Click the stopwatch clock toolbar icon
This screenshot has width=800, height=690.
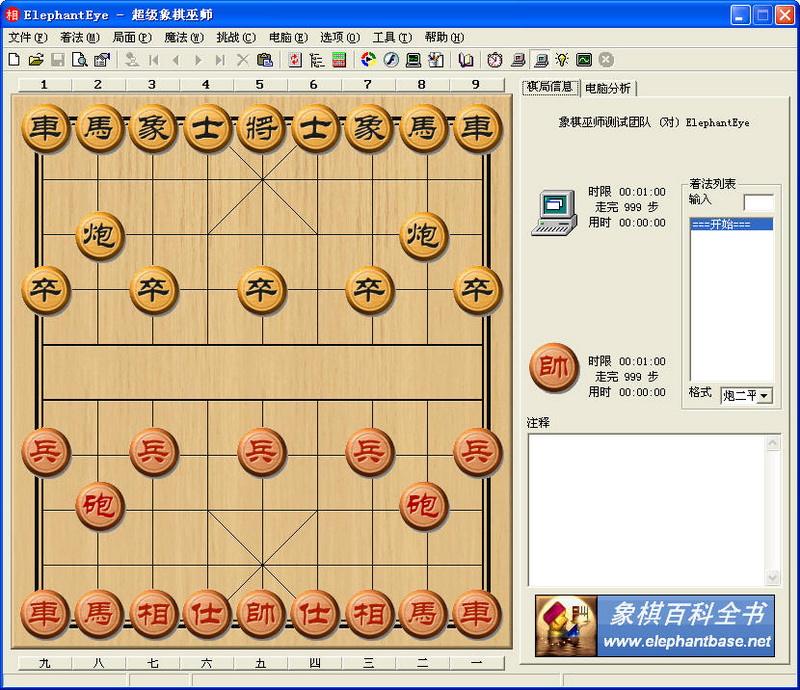[495, 60]
